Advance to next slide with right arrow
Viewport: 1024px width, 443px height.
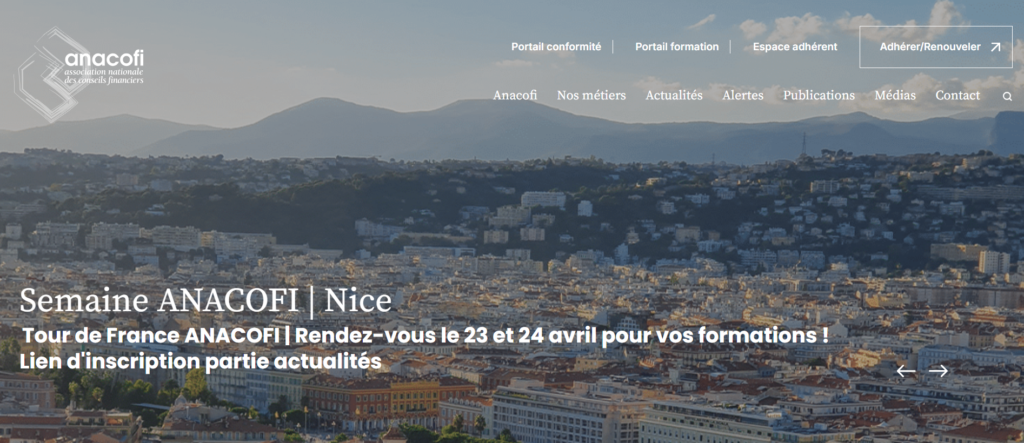pyautogui.click(x=938, y=371)
